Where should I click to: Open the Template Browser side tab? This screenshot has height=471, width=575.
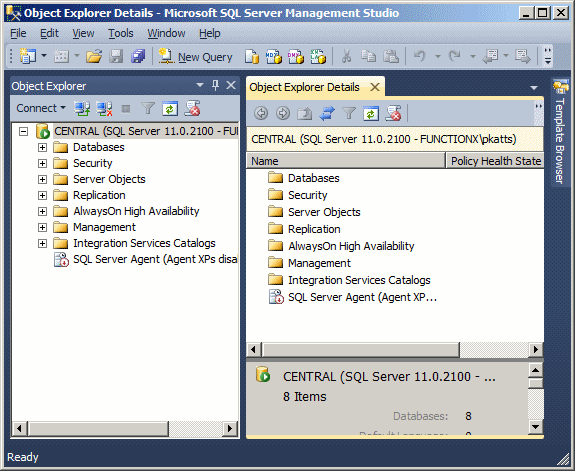point(560,131)
